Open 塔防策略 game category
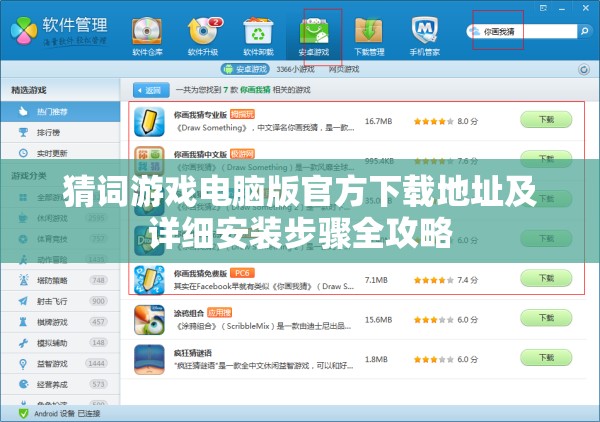600x422 pixels. coord(60,280)
